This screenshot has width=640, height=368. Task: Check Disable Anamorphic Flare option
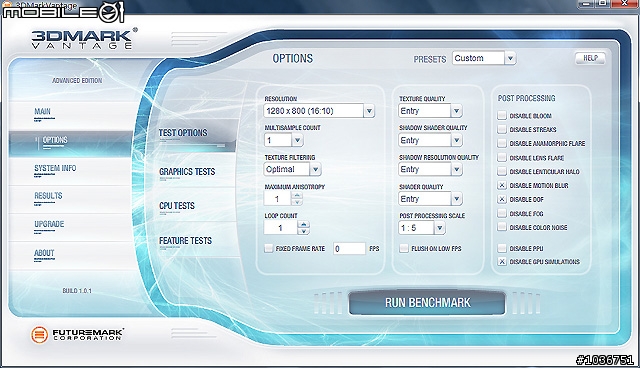[502, 143]
